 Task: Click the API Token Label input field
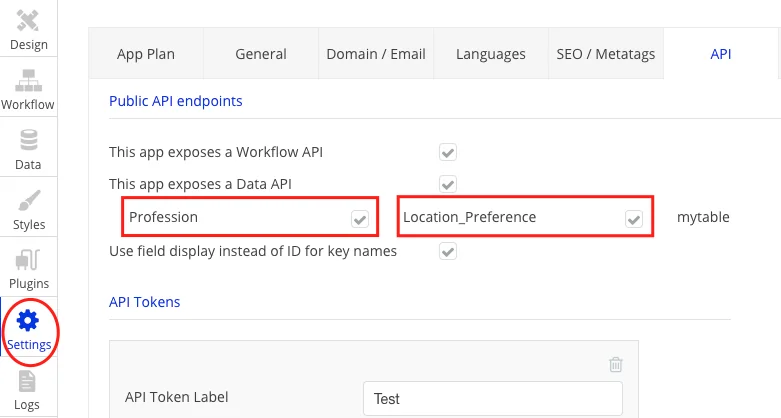coord(493,399)
